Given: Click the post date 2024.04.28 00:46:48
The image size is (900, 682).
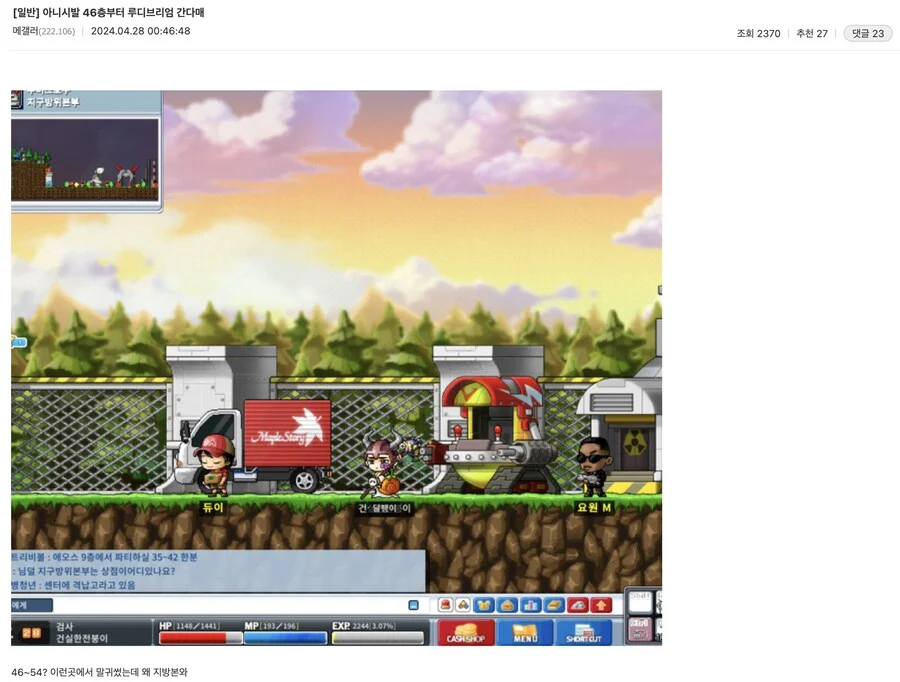Looking at the screenshot, I should click(141, 31).
